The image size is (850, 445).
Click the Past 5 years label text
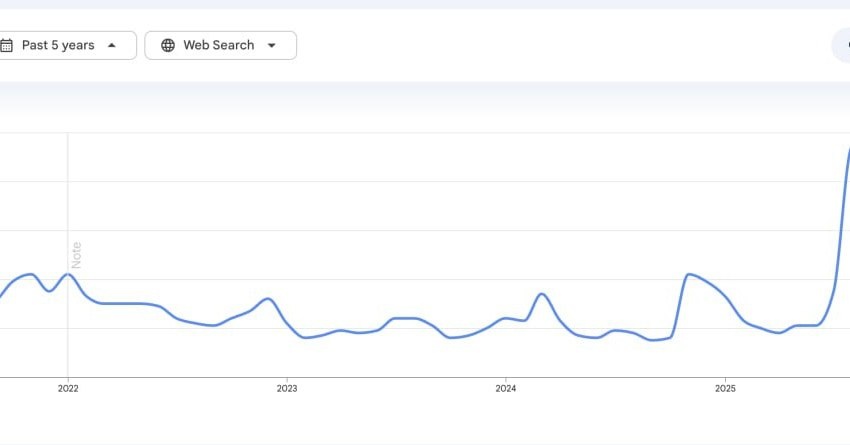[58, 45]
